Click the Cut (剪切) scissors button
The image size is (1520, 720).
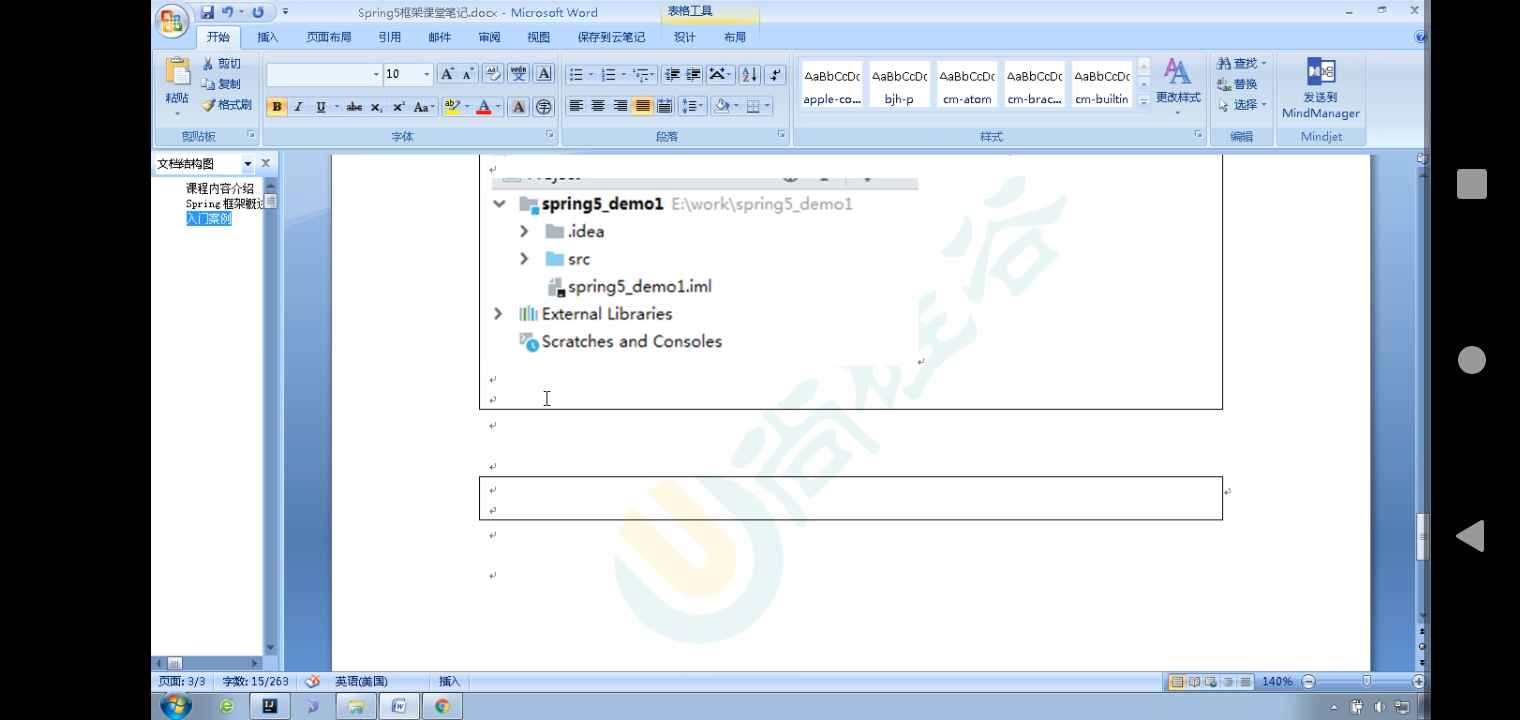tap(221, 63)
